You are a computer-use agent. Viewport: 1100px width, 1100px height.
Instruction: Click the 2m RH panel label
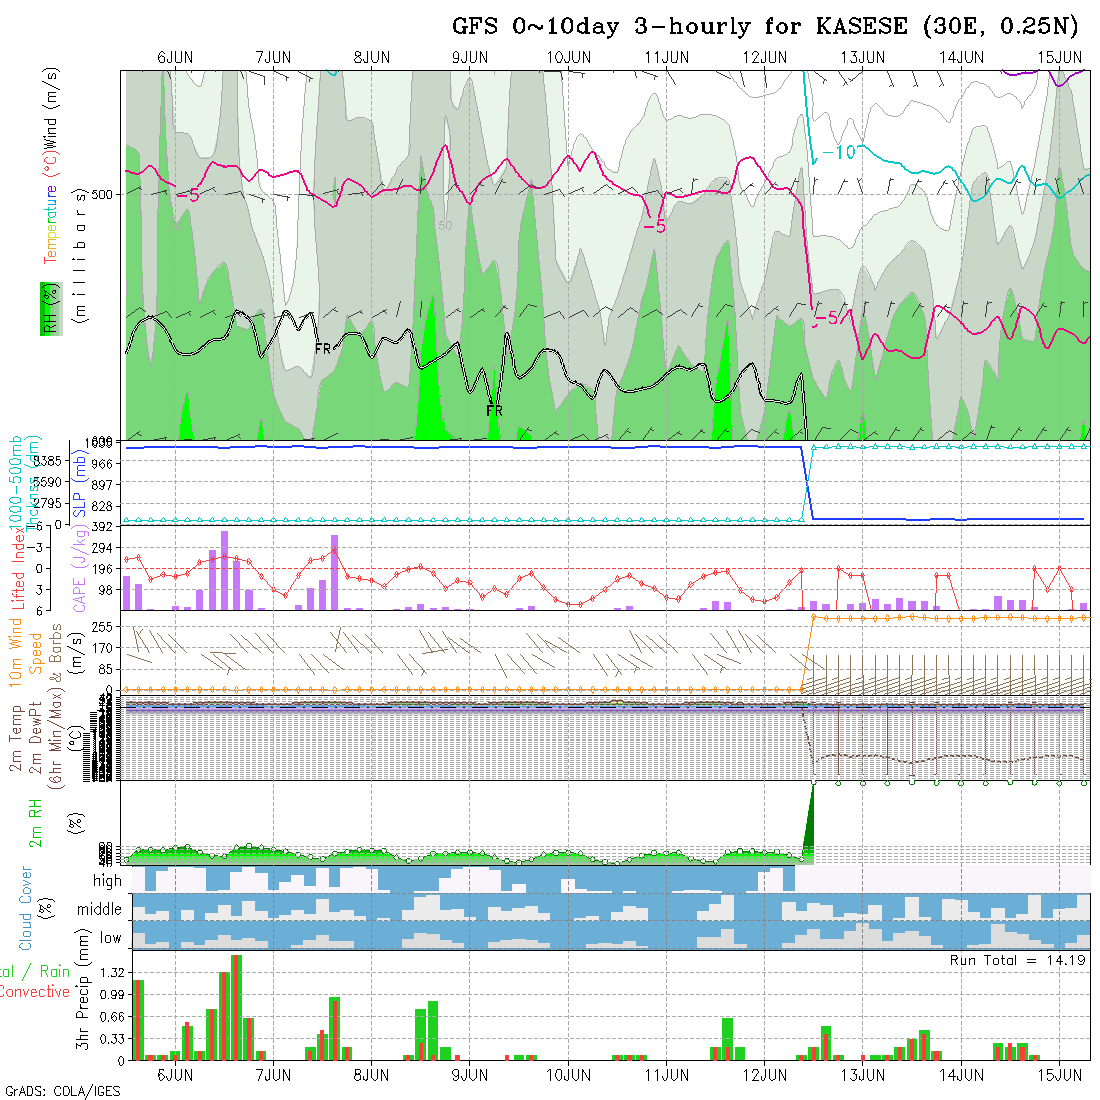click(35, 822)
